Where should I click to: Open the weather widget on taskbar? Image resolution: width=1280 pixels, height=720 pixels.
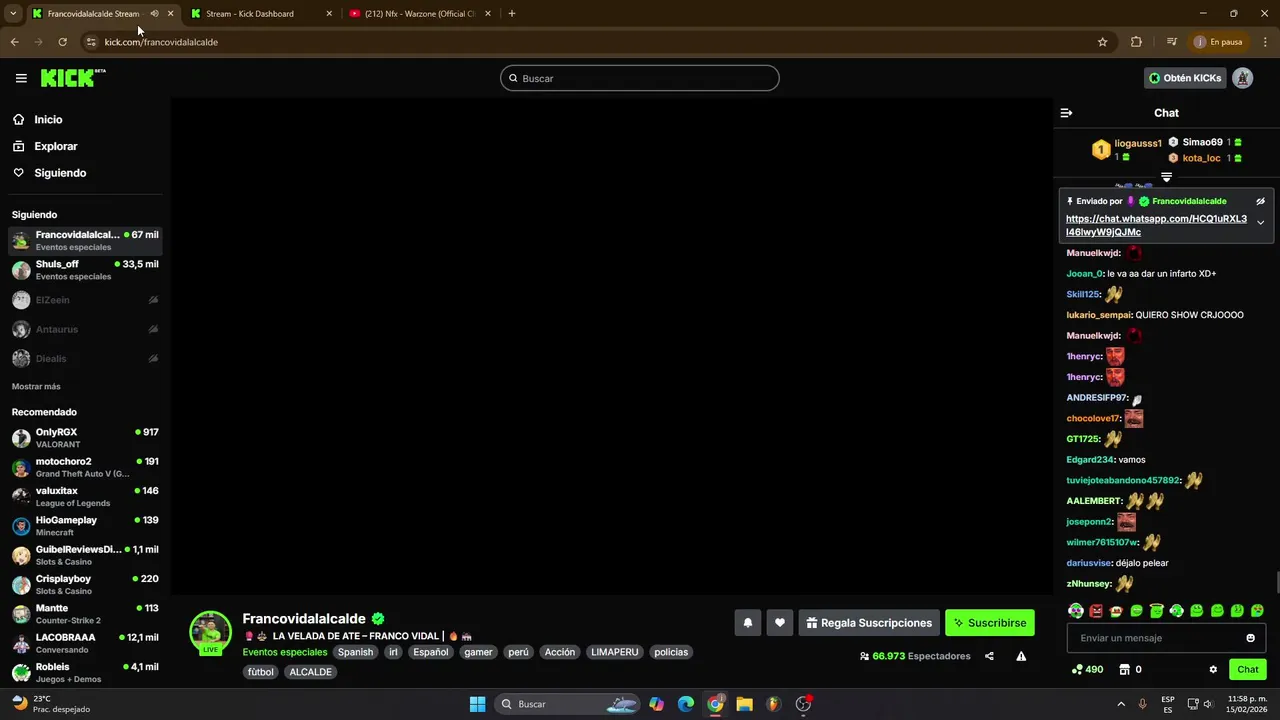(x=52, y=704)
